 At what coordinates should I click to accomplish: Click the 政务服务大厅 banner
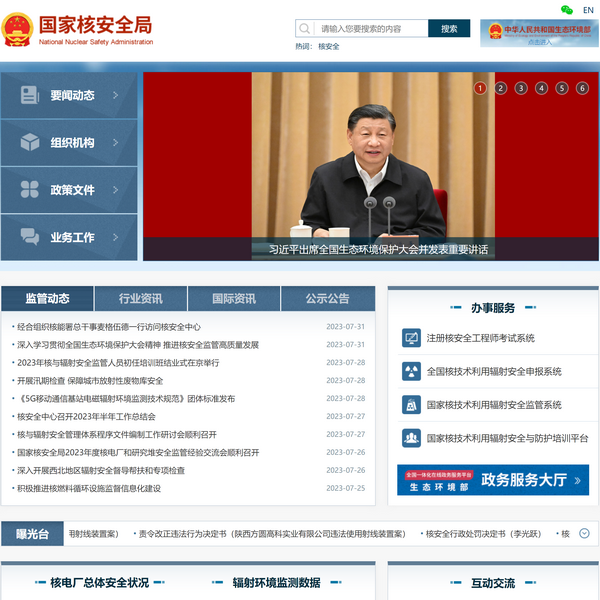(492, 479)
